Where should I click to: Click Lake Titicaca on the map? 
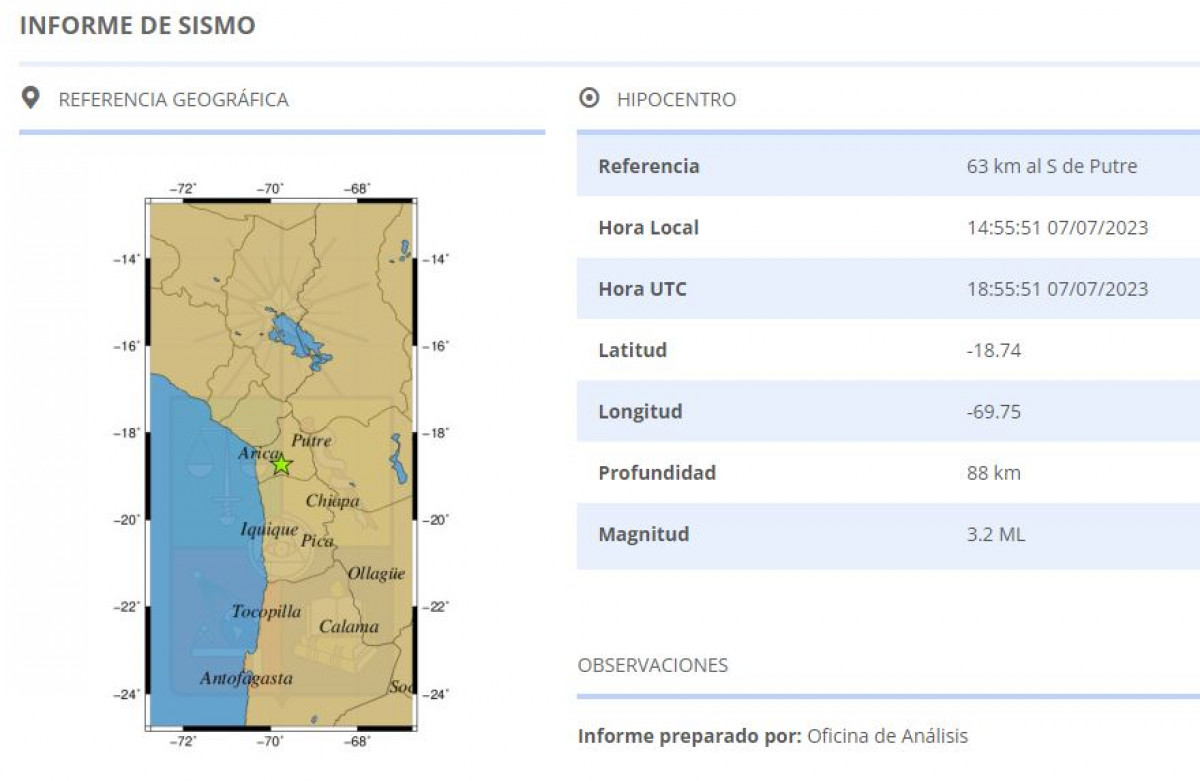click(296, 340)
